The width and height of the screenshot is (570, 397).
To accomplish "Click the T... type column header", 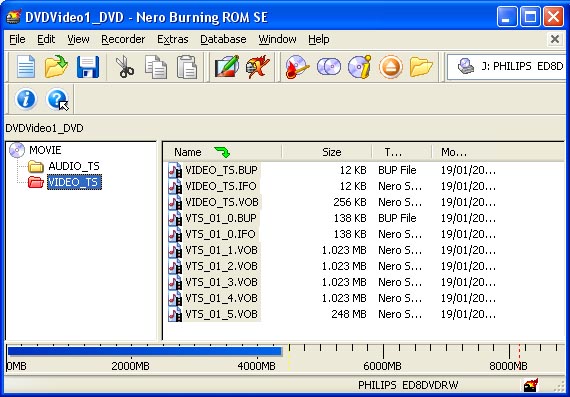I will [x=402, y=152].
